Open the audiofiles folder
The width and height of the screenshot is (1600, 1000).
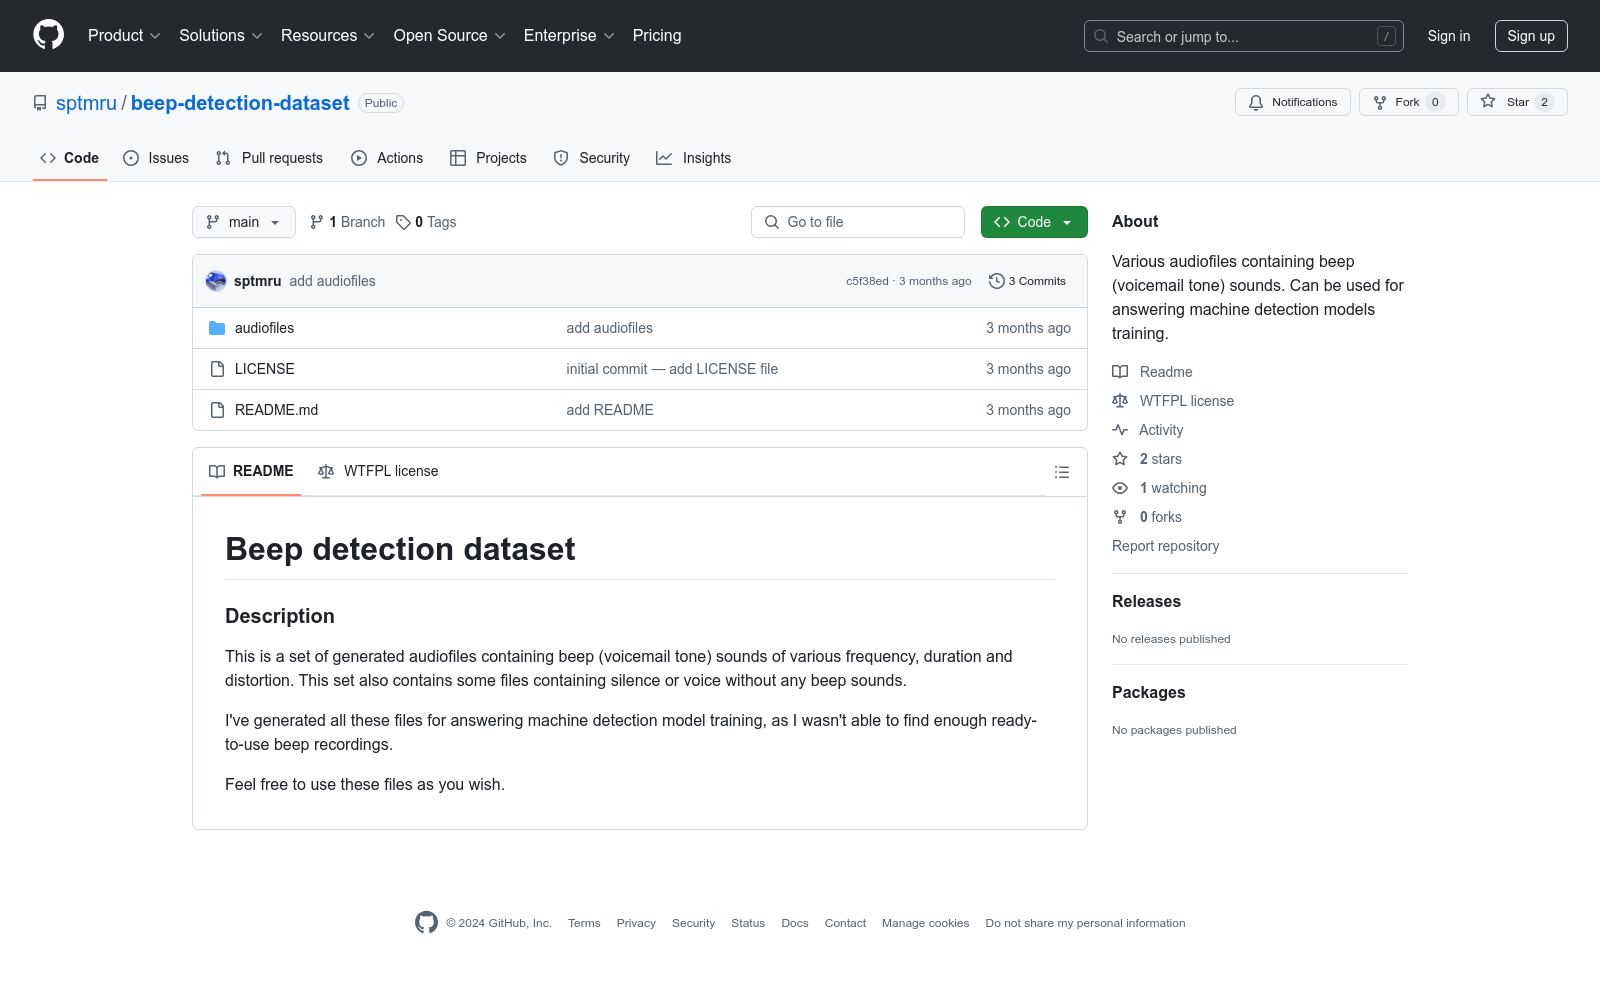[264, 328]
